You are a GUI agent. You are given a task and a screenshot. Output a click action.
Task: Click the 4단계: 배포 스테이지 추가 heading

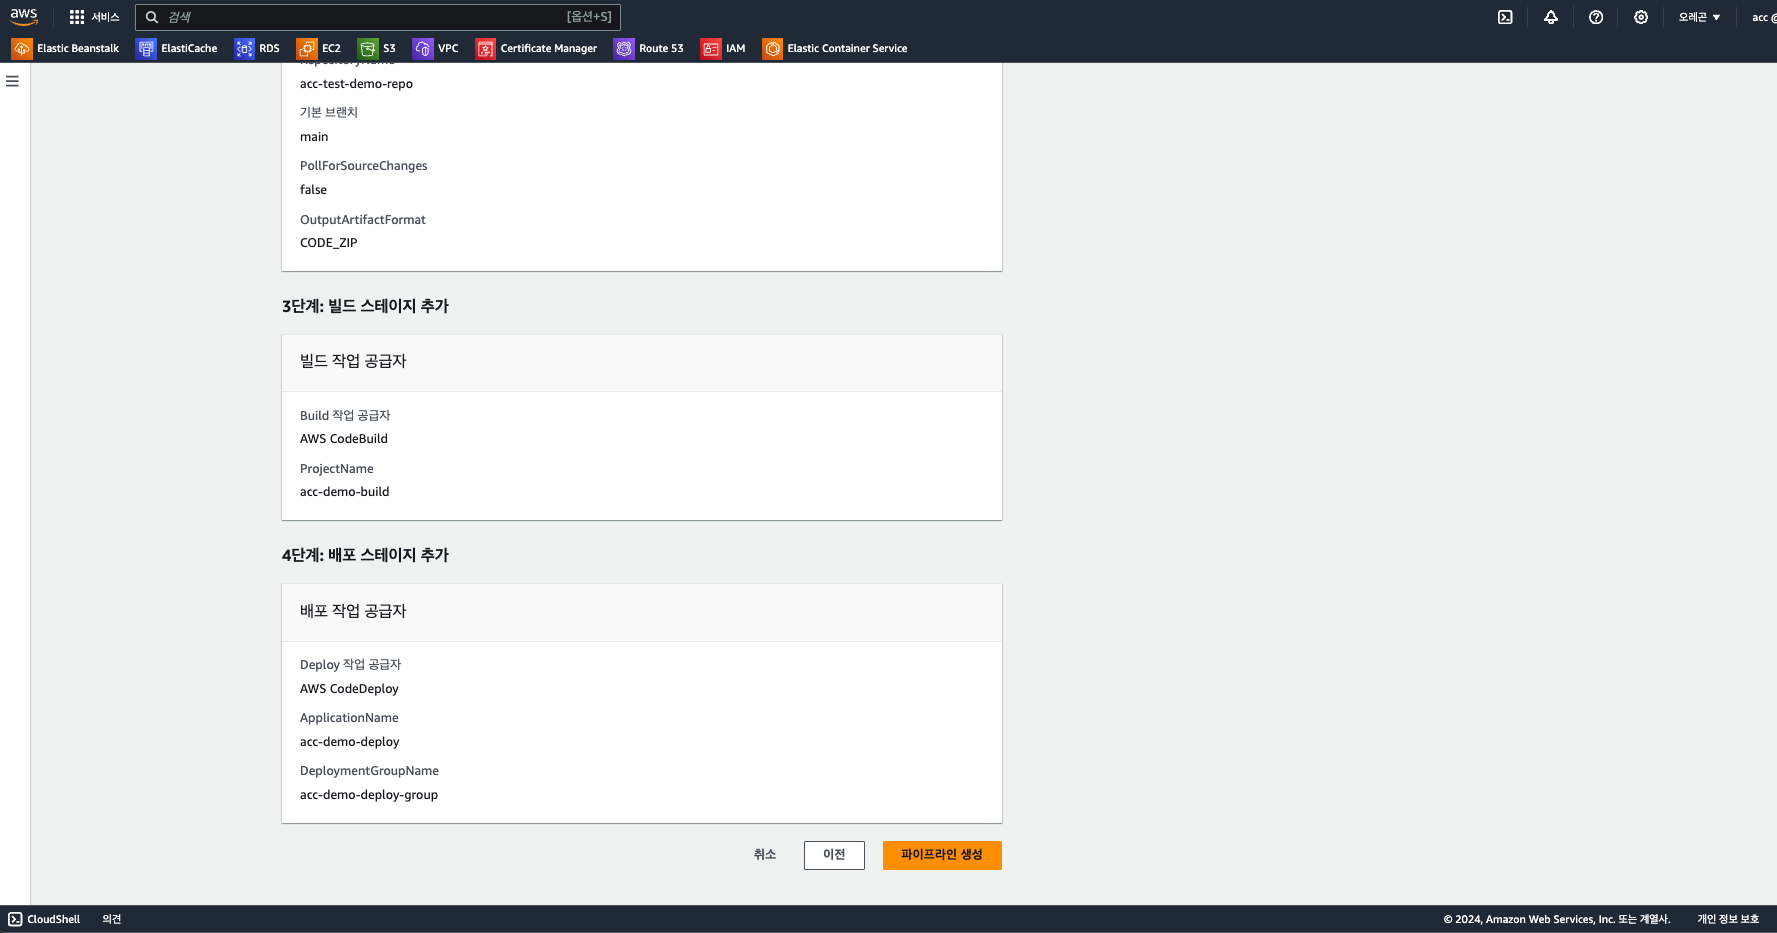click(x=365, y=555)
